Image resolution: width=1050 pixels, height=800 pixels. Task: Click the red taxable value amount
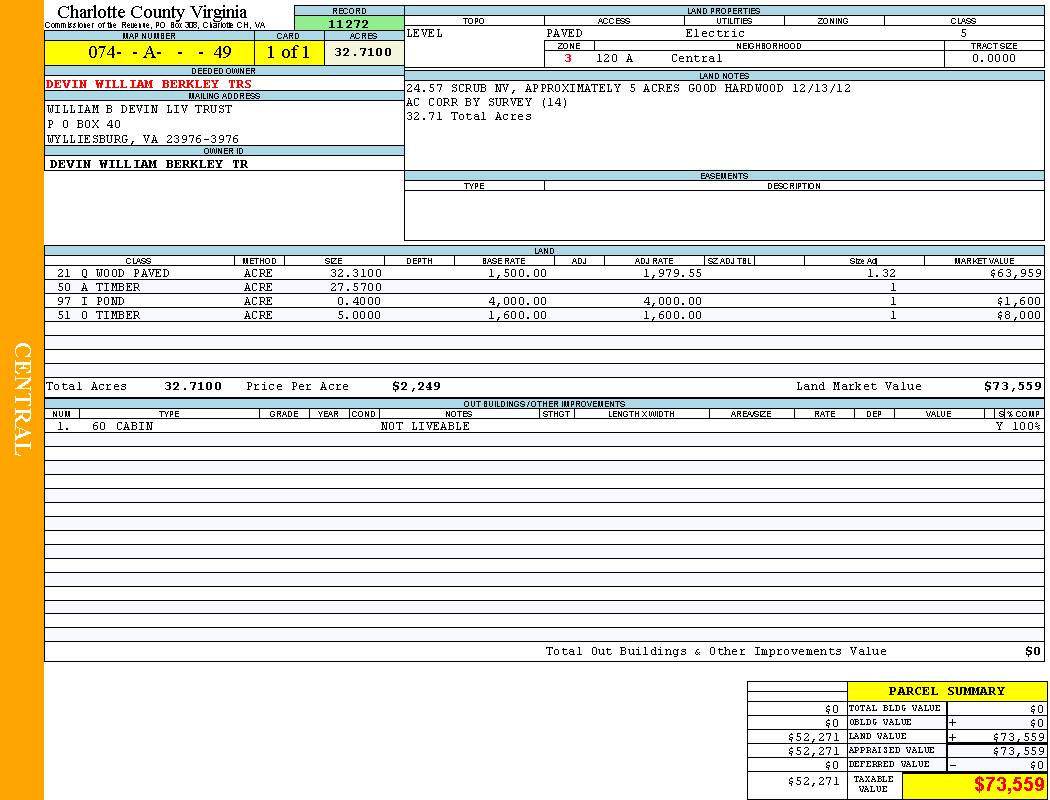click(1008, 785)
